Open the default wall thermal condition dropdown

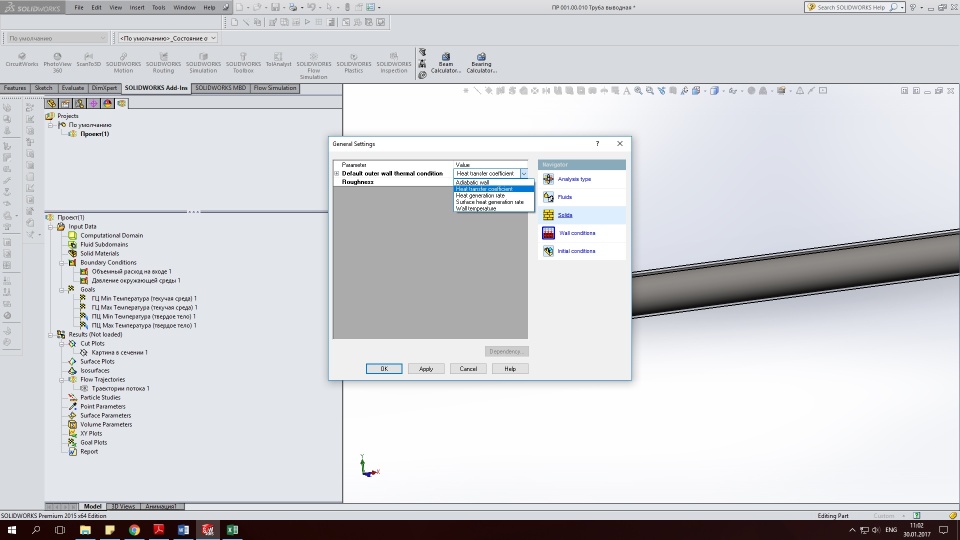pos(523,173)
